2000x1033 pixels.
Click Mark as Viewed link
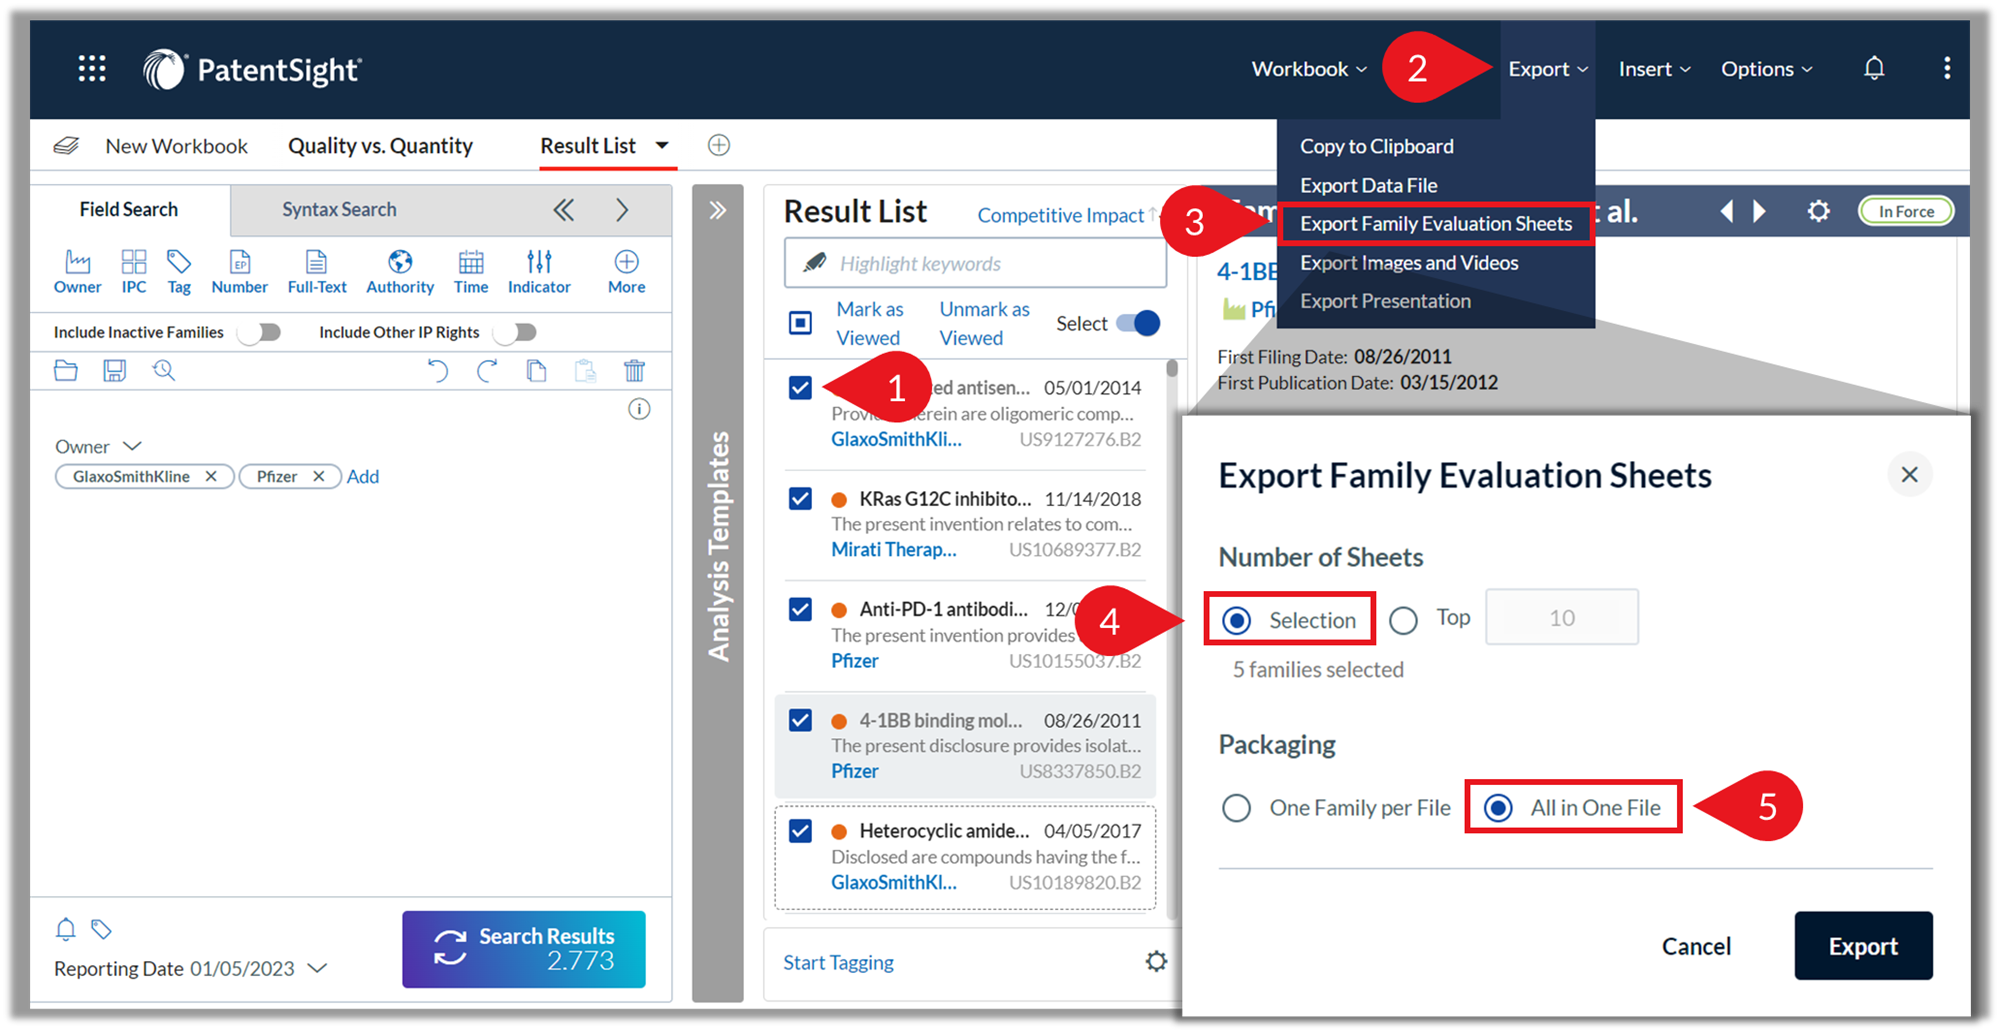869,323
